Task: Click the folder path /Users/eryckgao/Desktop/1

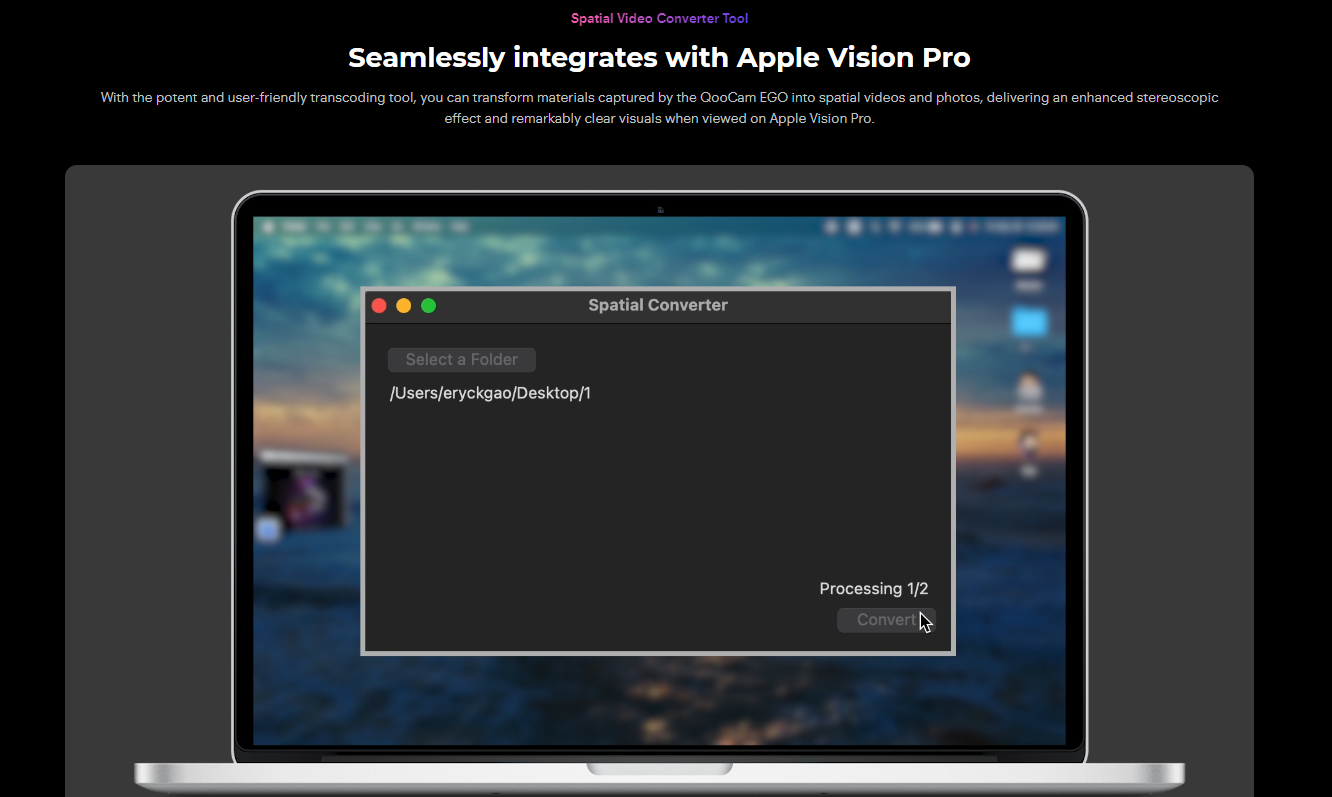Action: pos(490,393)
